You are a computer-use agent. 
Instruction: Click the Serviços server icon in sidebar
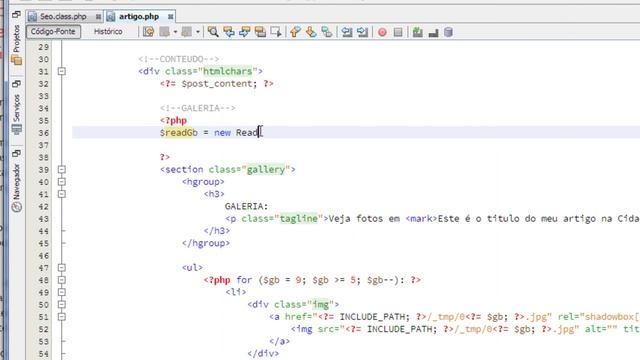click(x=17, y=129)
